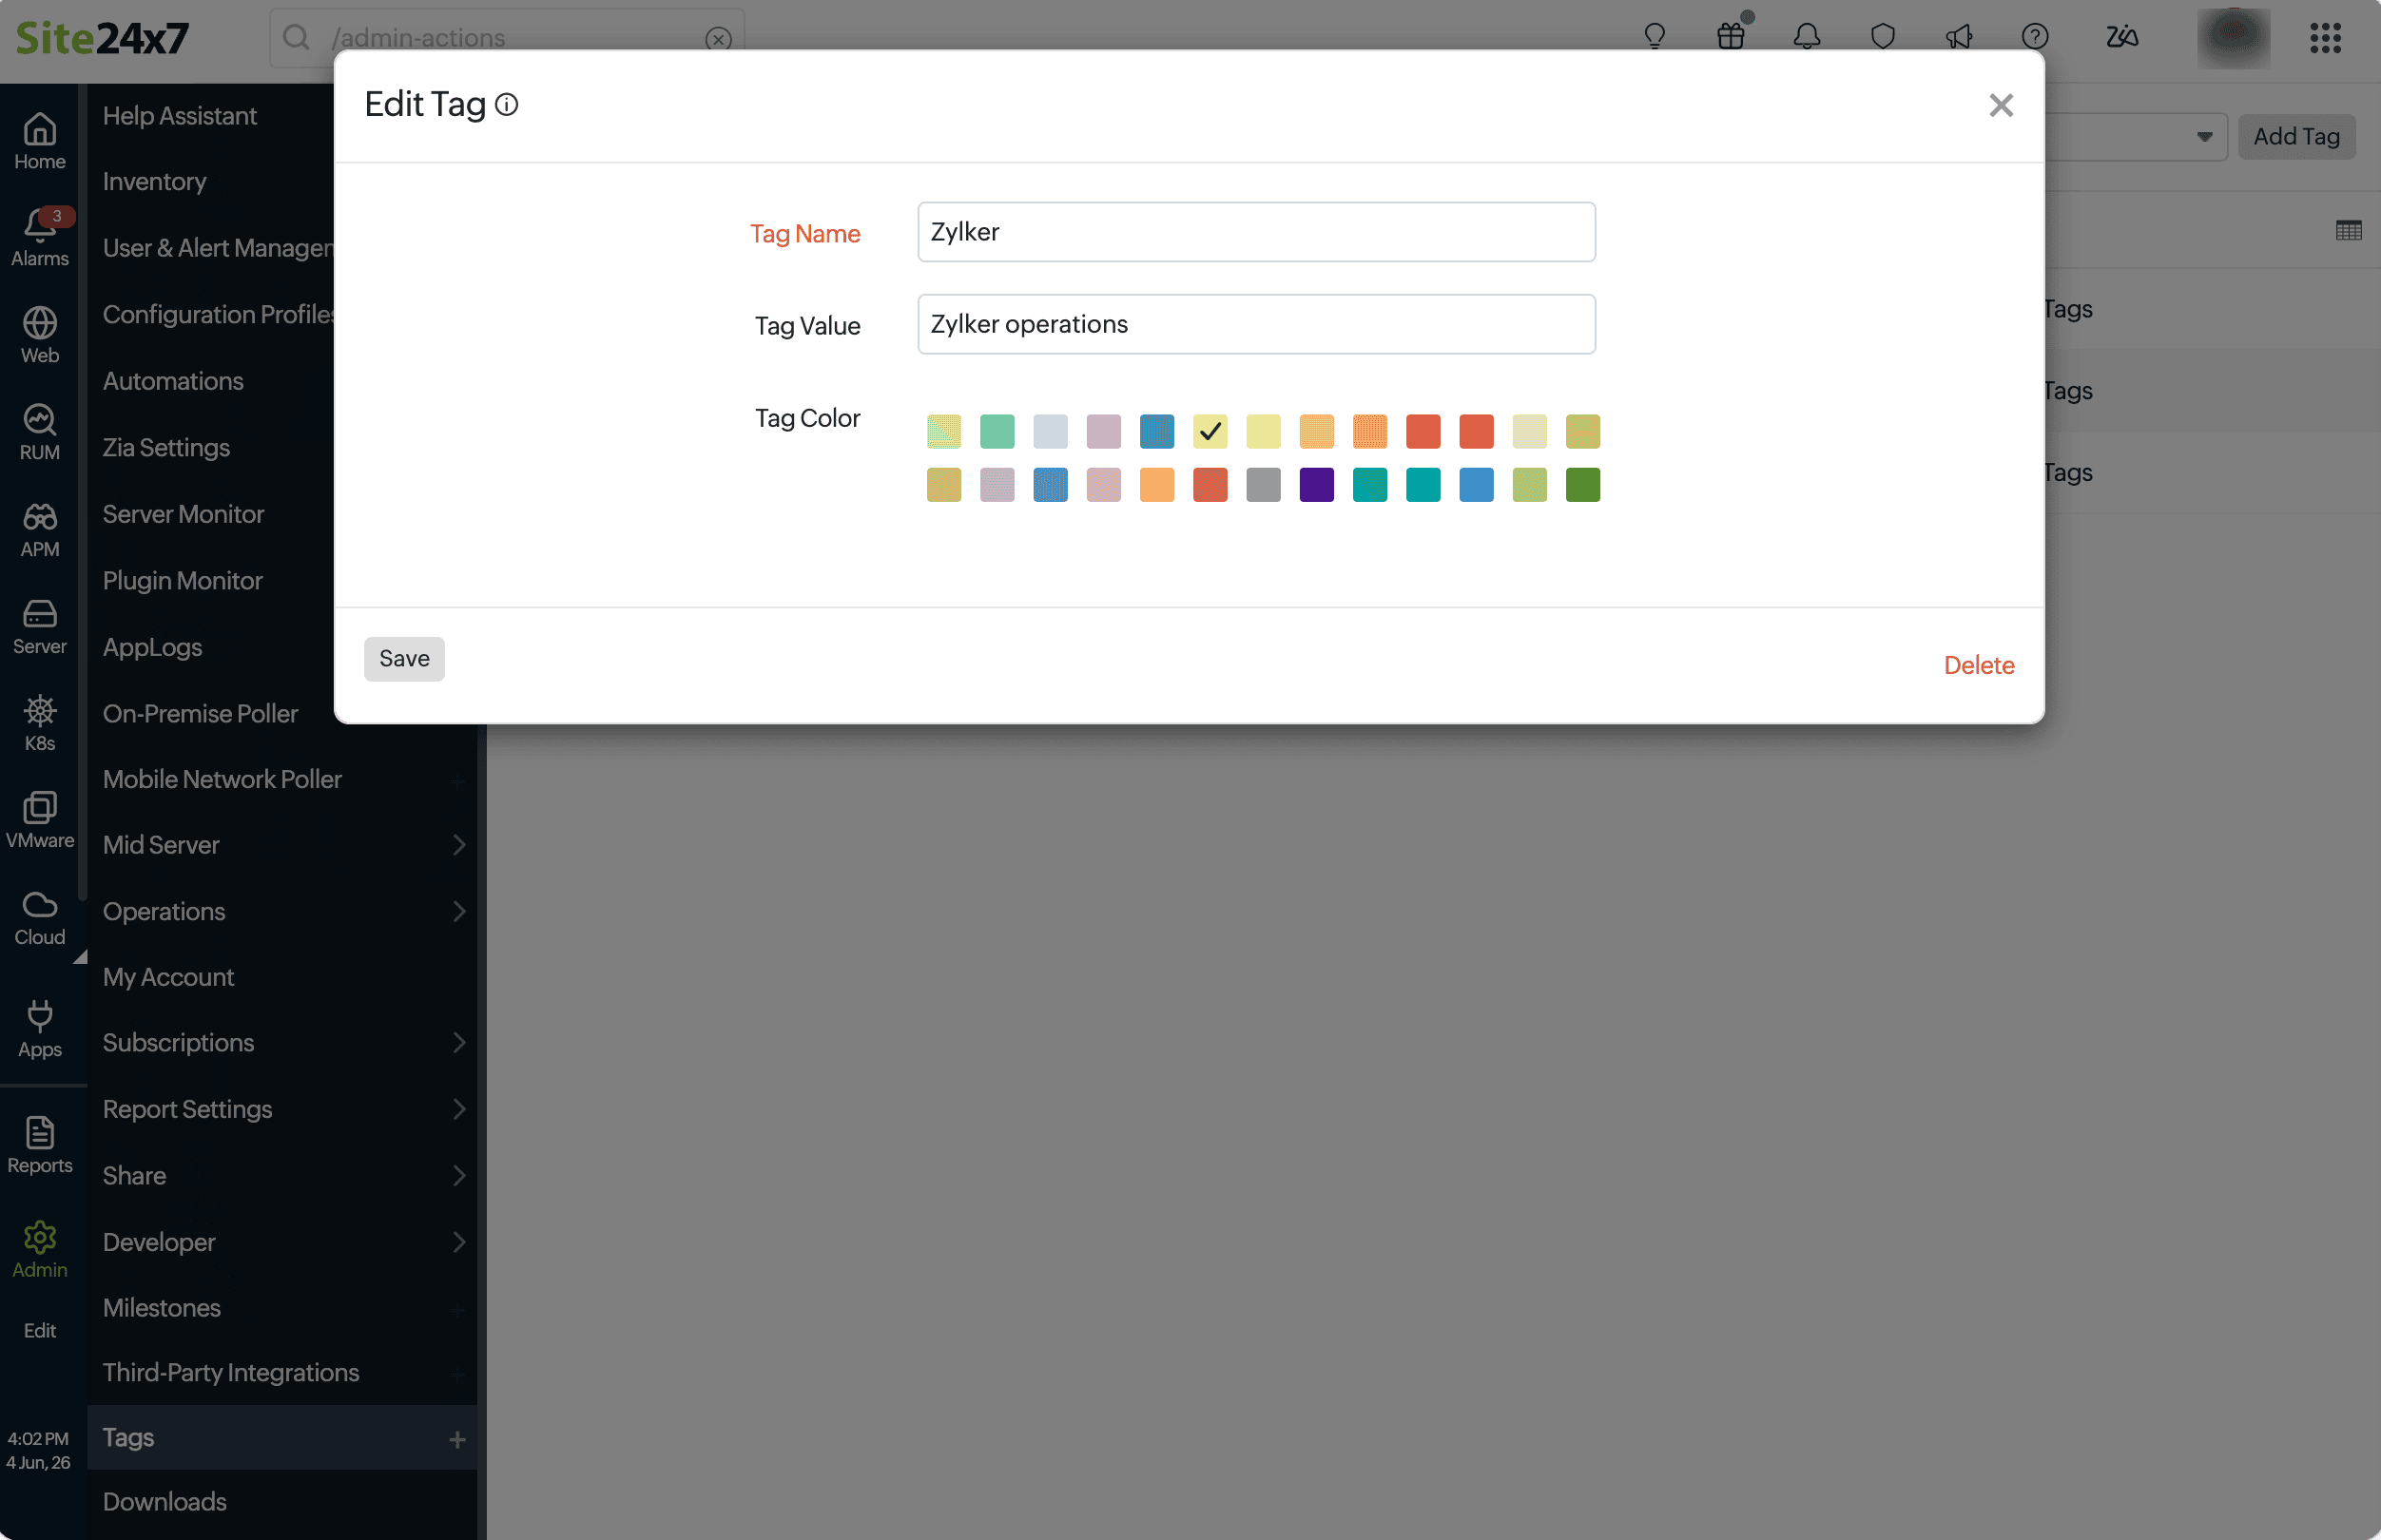
Task: Open the help question mark icon
Action: pos(2035,37)
